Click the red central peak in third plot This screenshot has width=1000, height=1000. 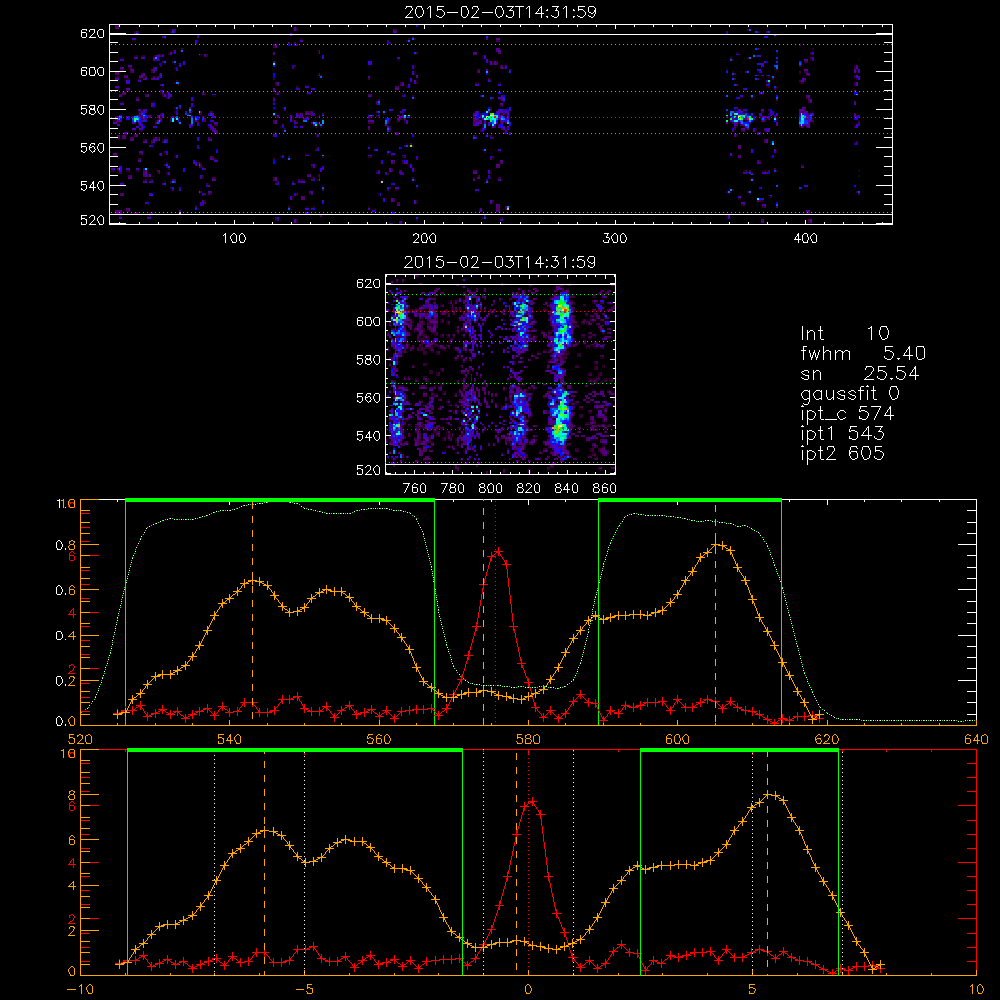point(497,552)
